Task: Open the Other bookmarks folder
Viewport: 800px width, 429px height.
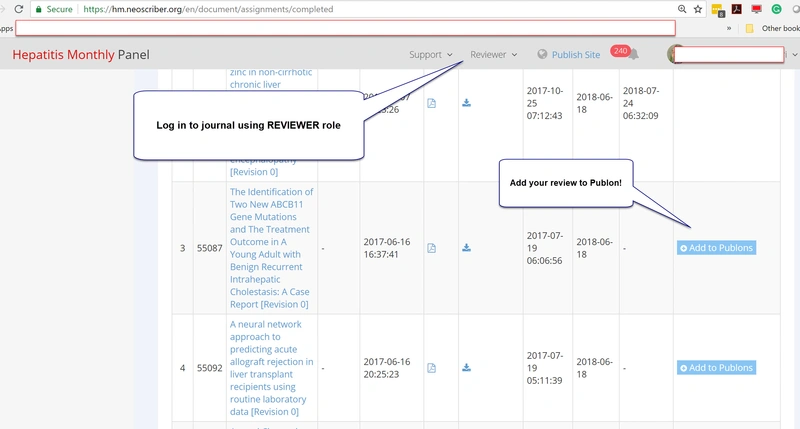Action: (x=772, y=29)
